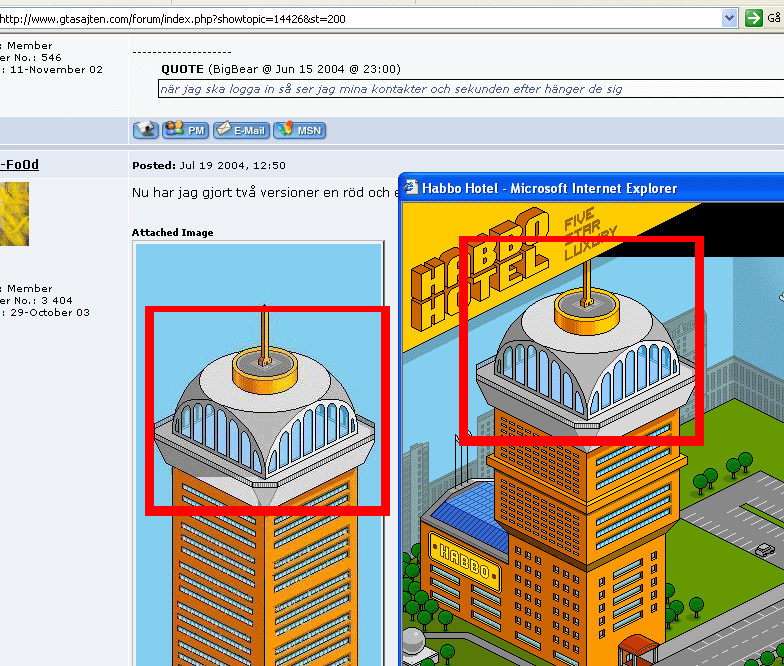Open the address bar history dropdown
Image resolution: width=784 pixels, height=666 pixels.
pos(730,18)
